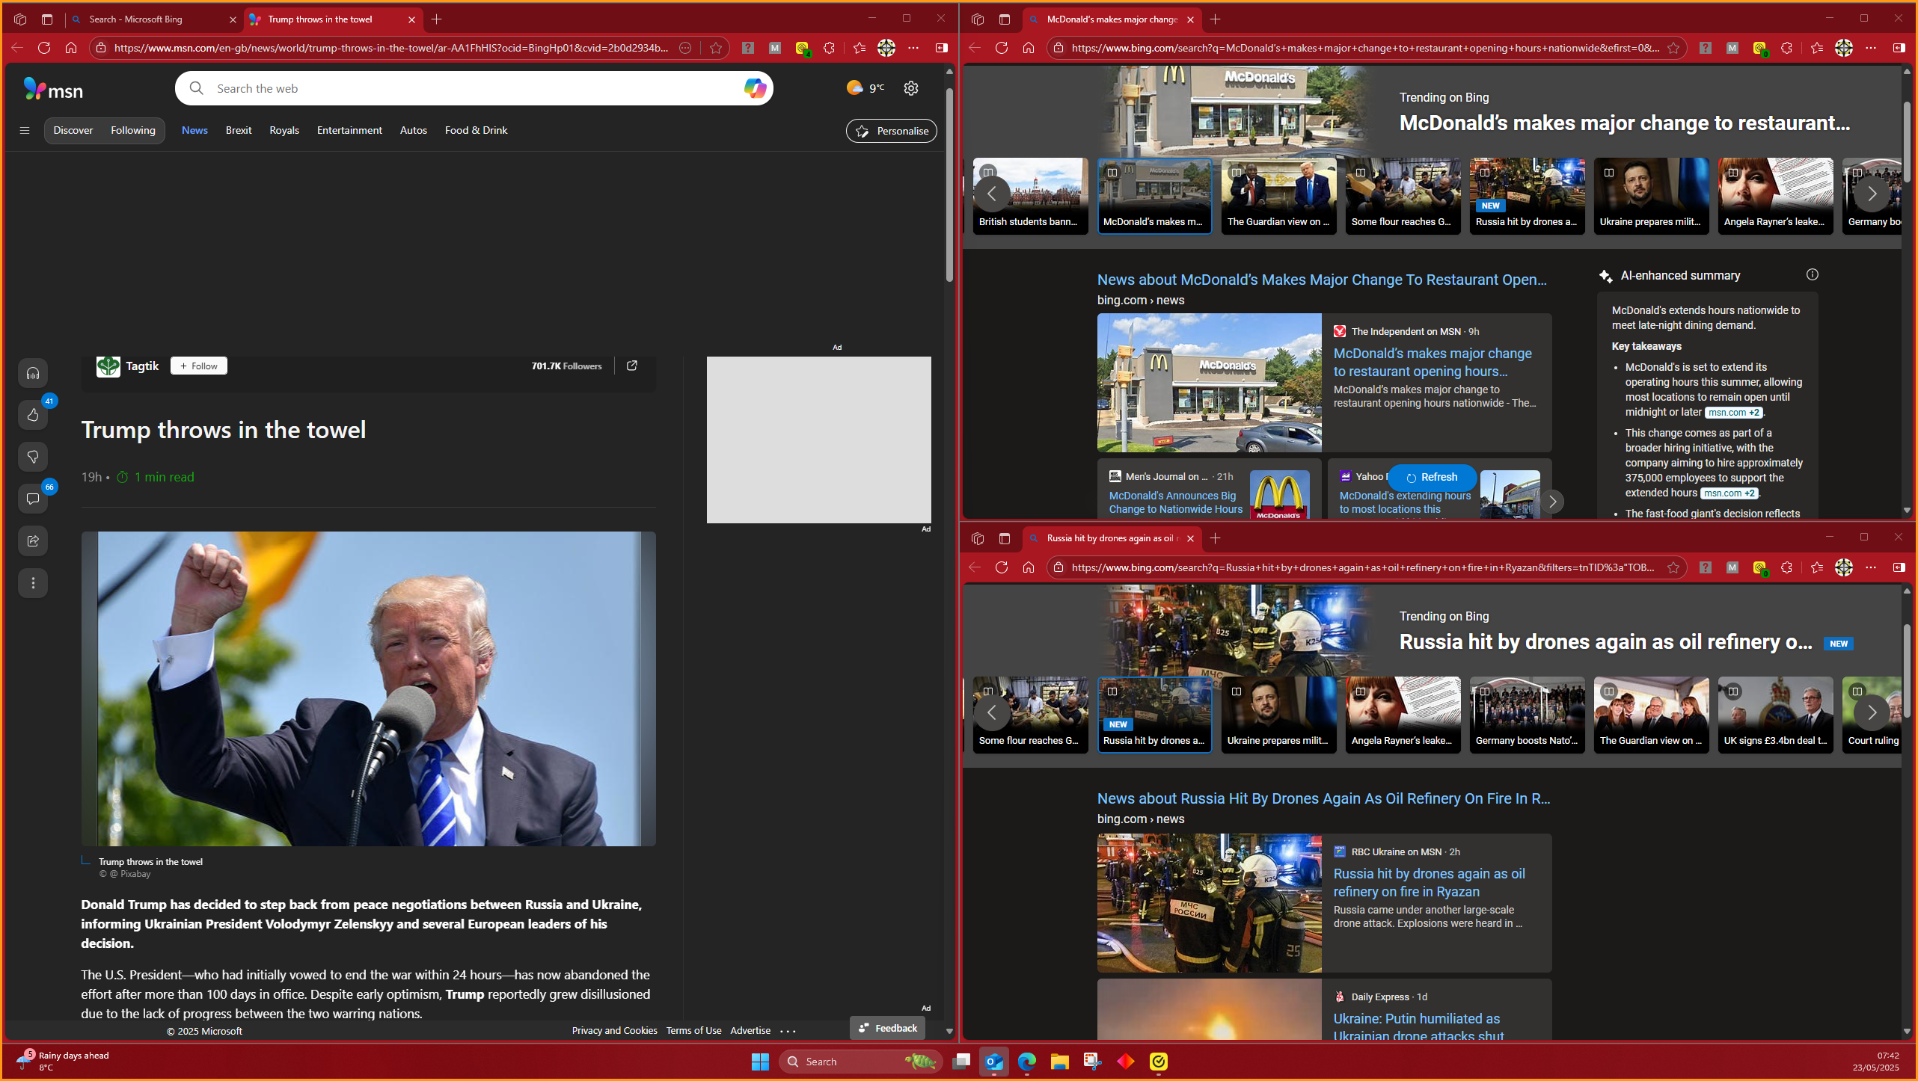
Task: Open 'News about McDonald's Makes Major Change' link
Action: pyautogui.click(x=1322, y=280)
